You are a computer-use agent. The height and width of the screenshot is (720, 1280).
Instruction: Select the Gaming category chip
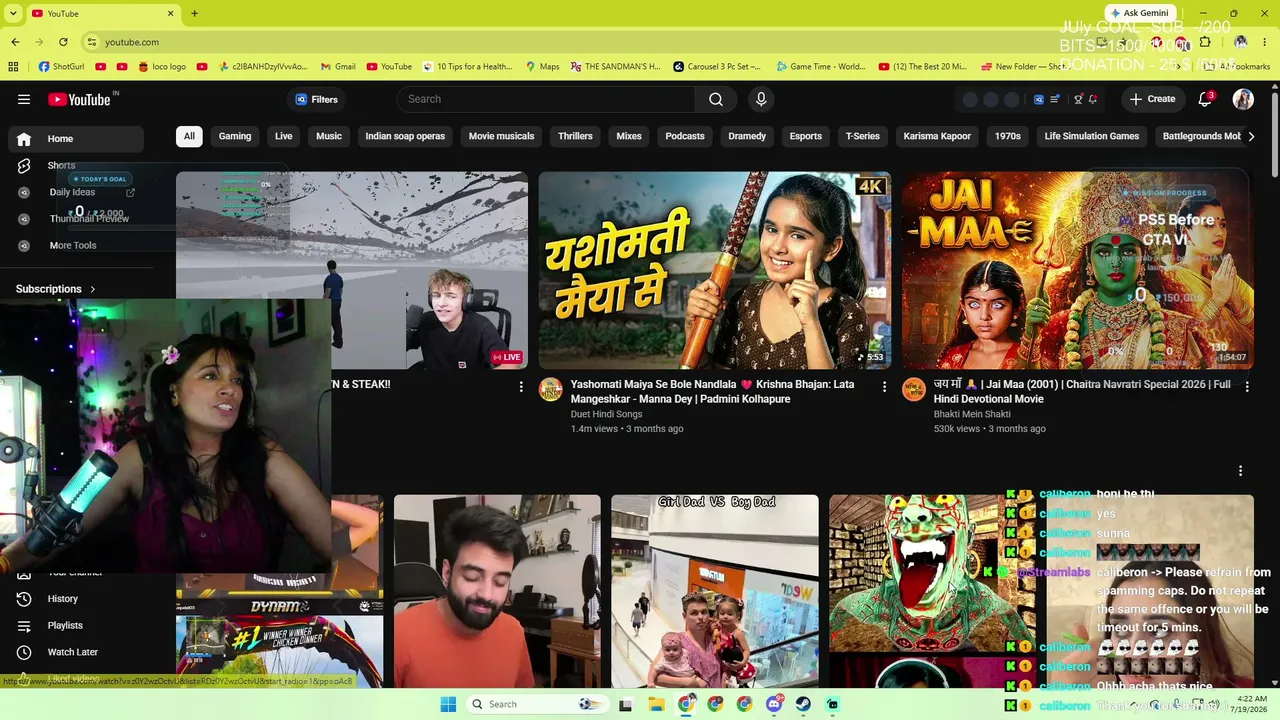(235, 136)
